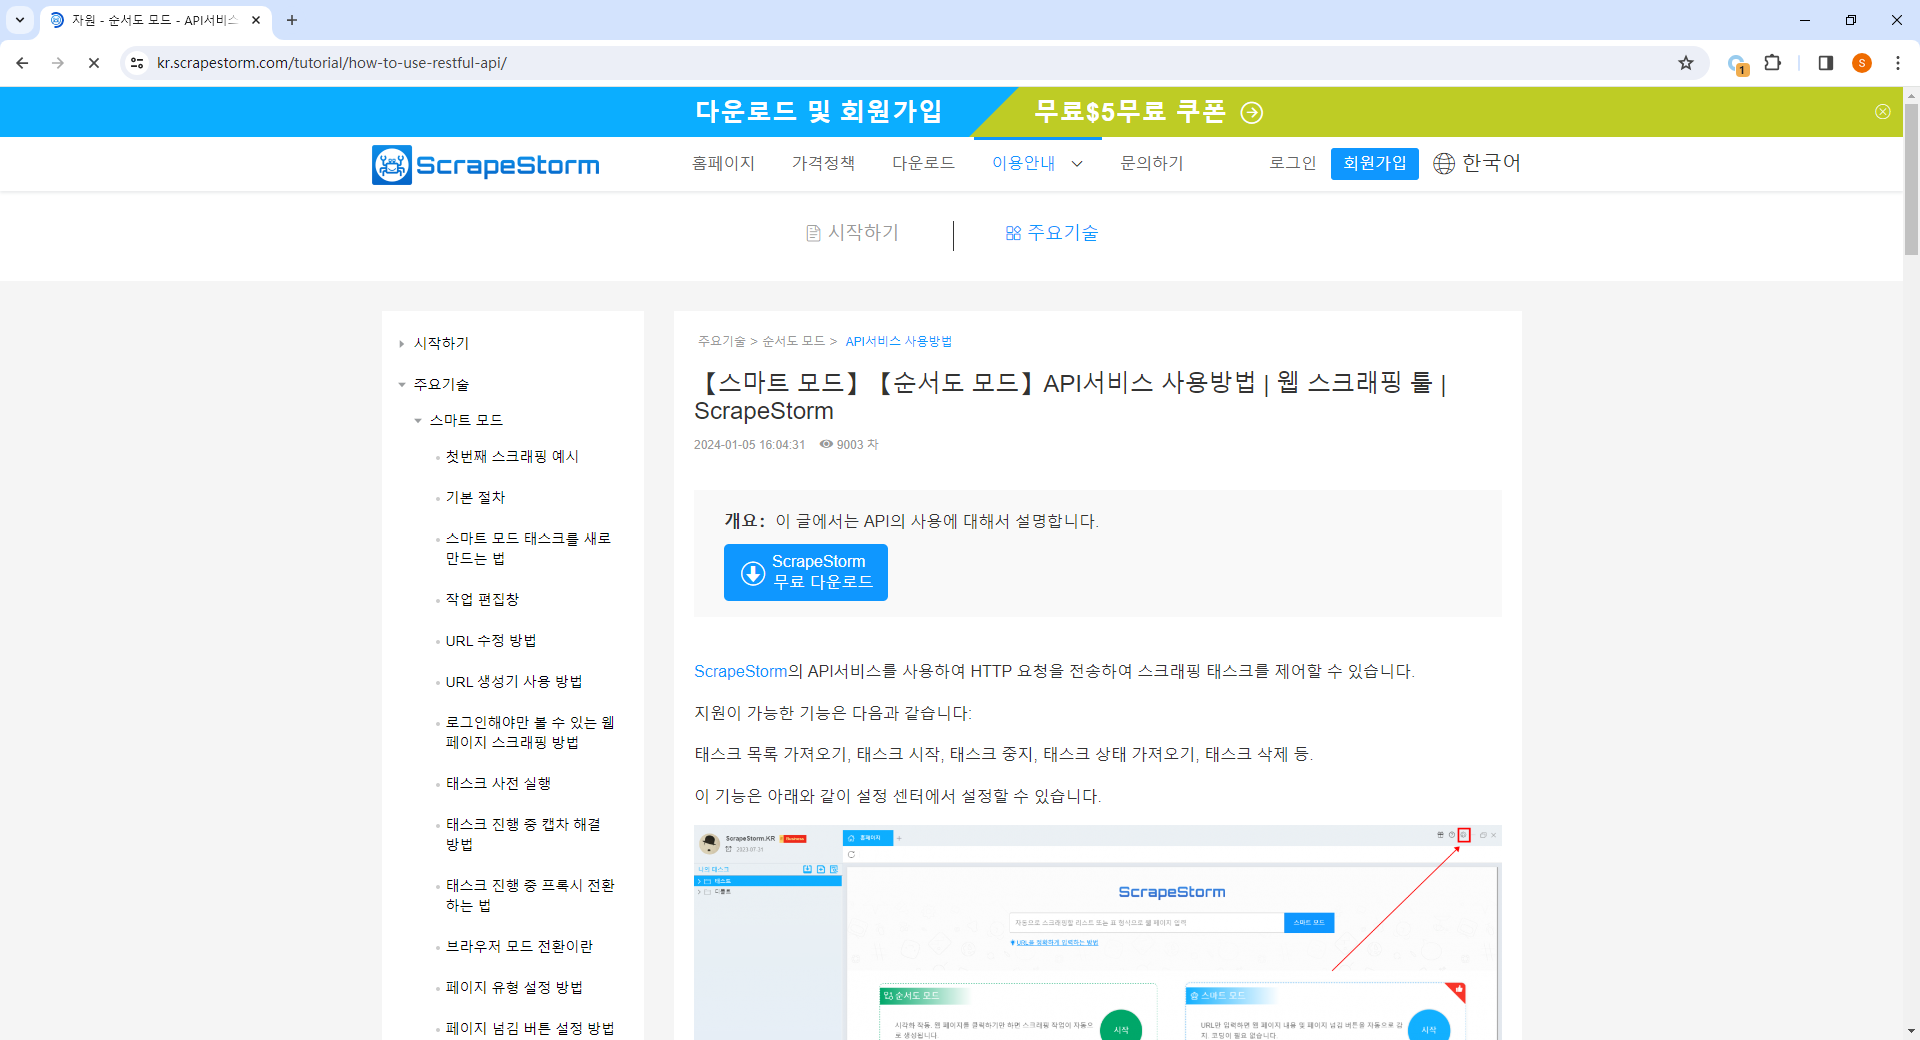Click the 무료$5무료 쿠폰 banner text
Image resolution: width=1920 pixels, height=1040 pixels.
pos(1130,111)
